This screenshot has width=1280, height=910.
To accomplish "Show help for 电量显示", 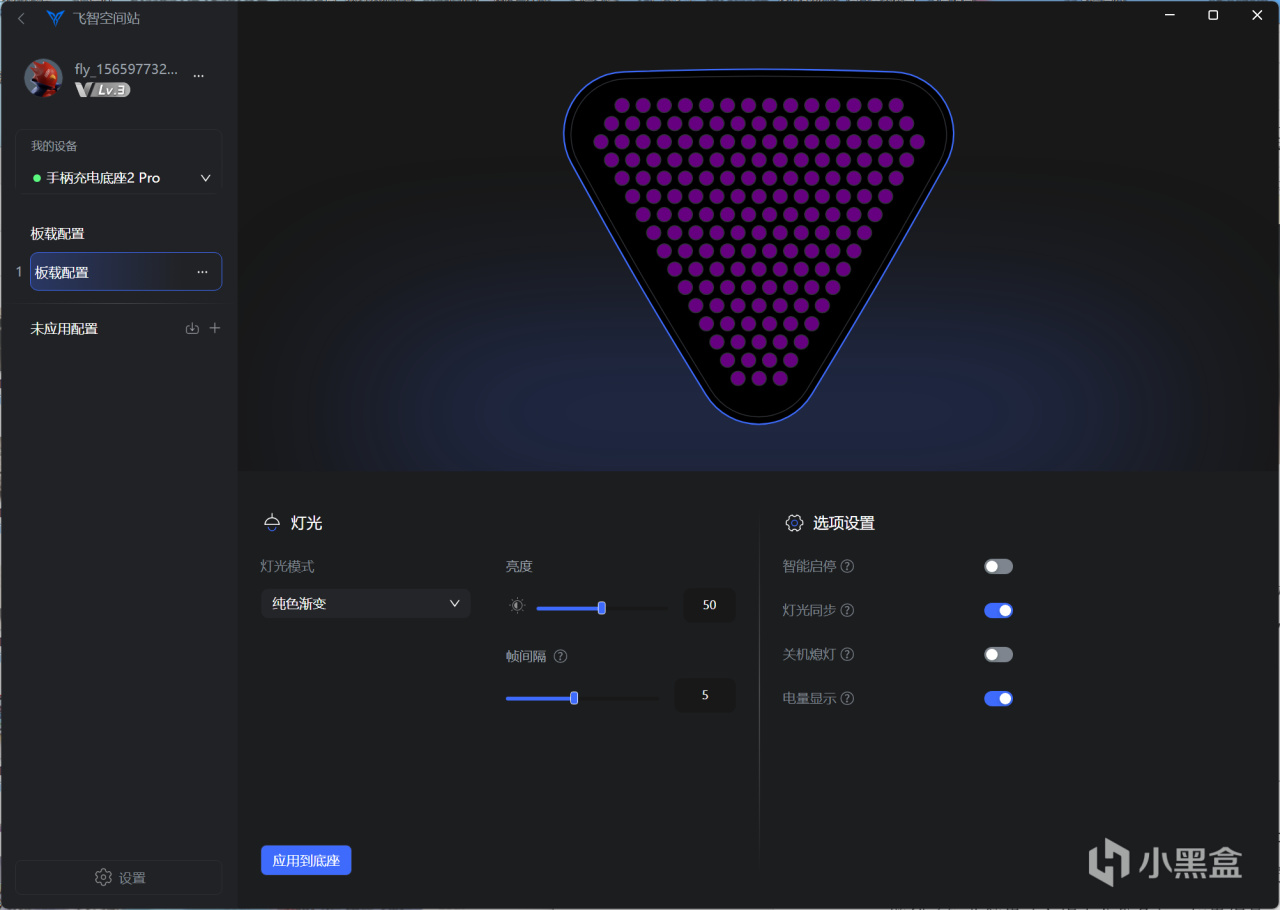I will [x=847, y=698].
